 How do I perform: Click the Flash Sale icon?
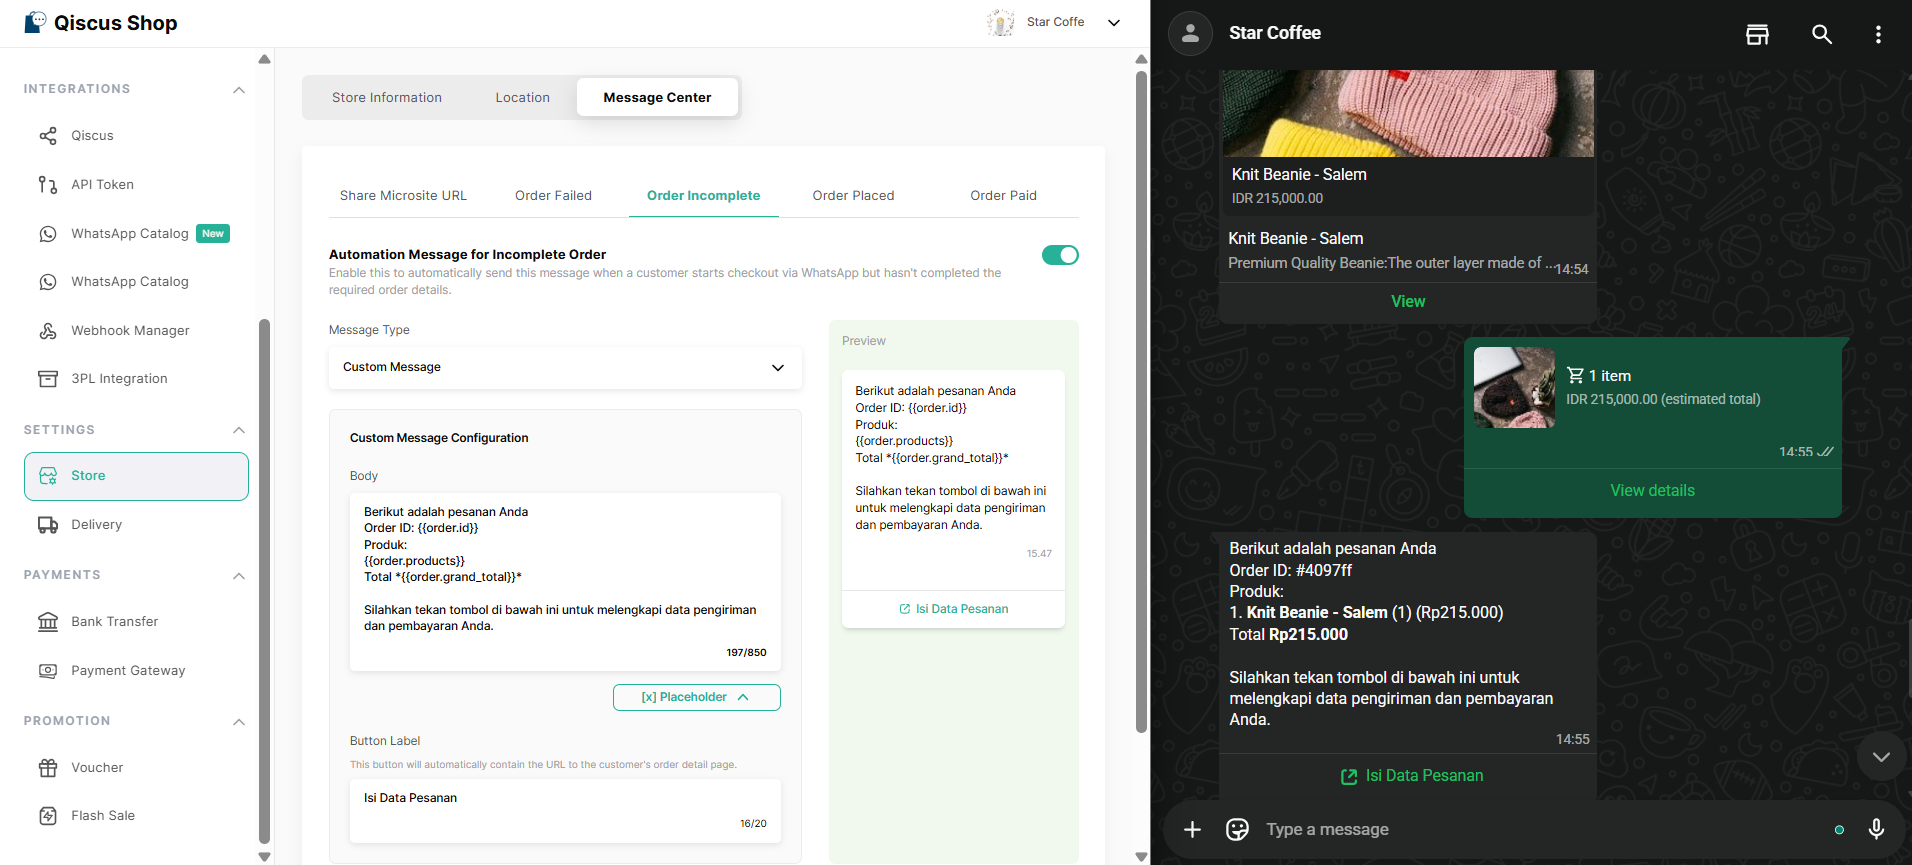[48, 816]
